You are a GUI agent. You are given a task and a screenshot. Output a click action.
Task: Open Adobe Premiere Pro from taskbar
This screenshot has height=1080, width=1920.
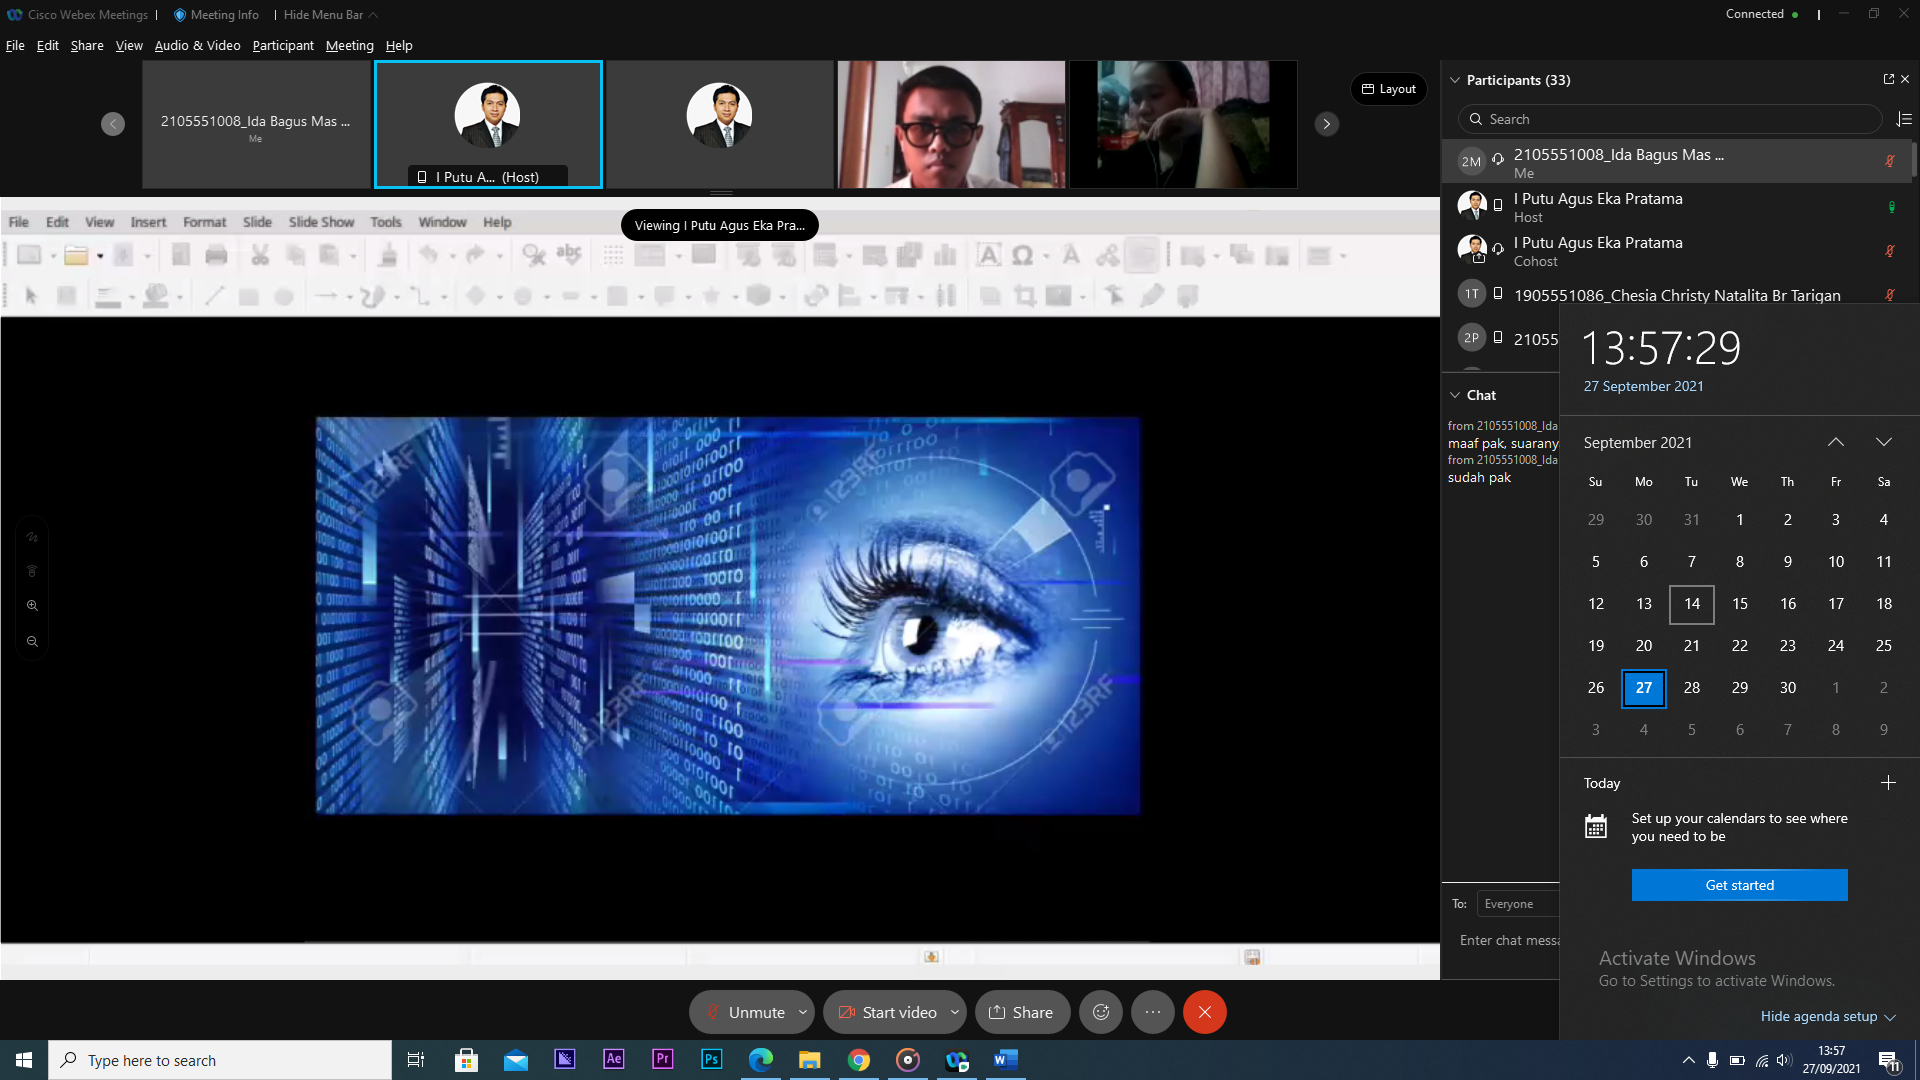[663, 1060]
